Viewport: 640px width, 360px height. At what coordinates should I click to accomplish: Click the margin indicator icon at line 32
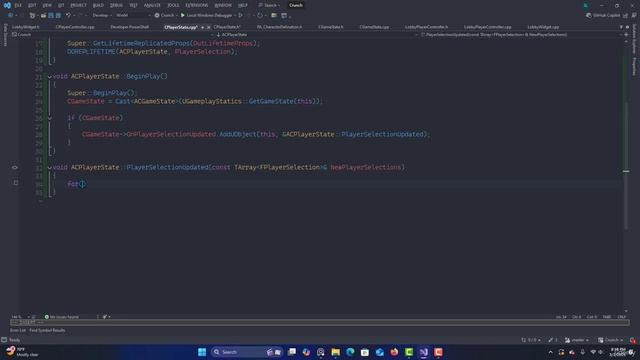pos(15,167)
